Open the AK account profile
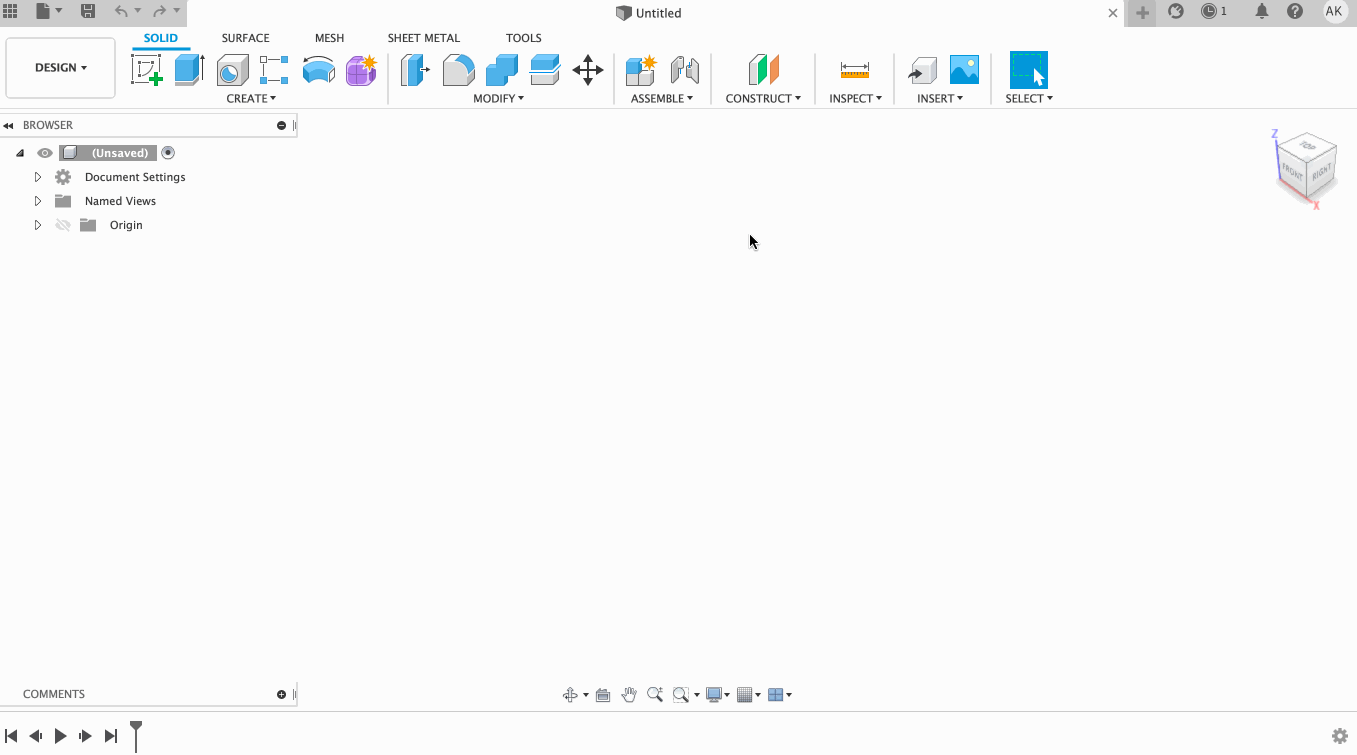 coord(1334,11)
